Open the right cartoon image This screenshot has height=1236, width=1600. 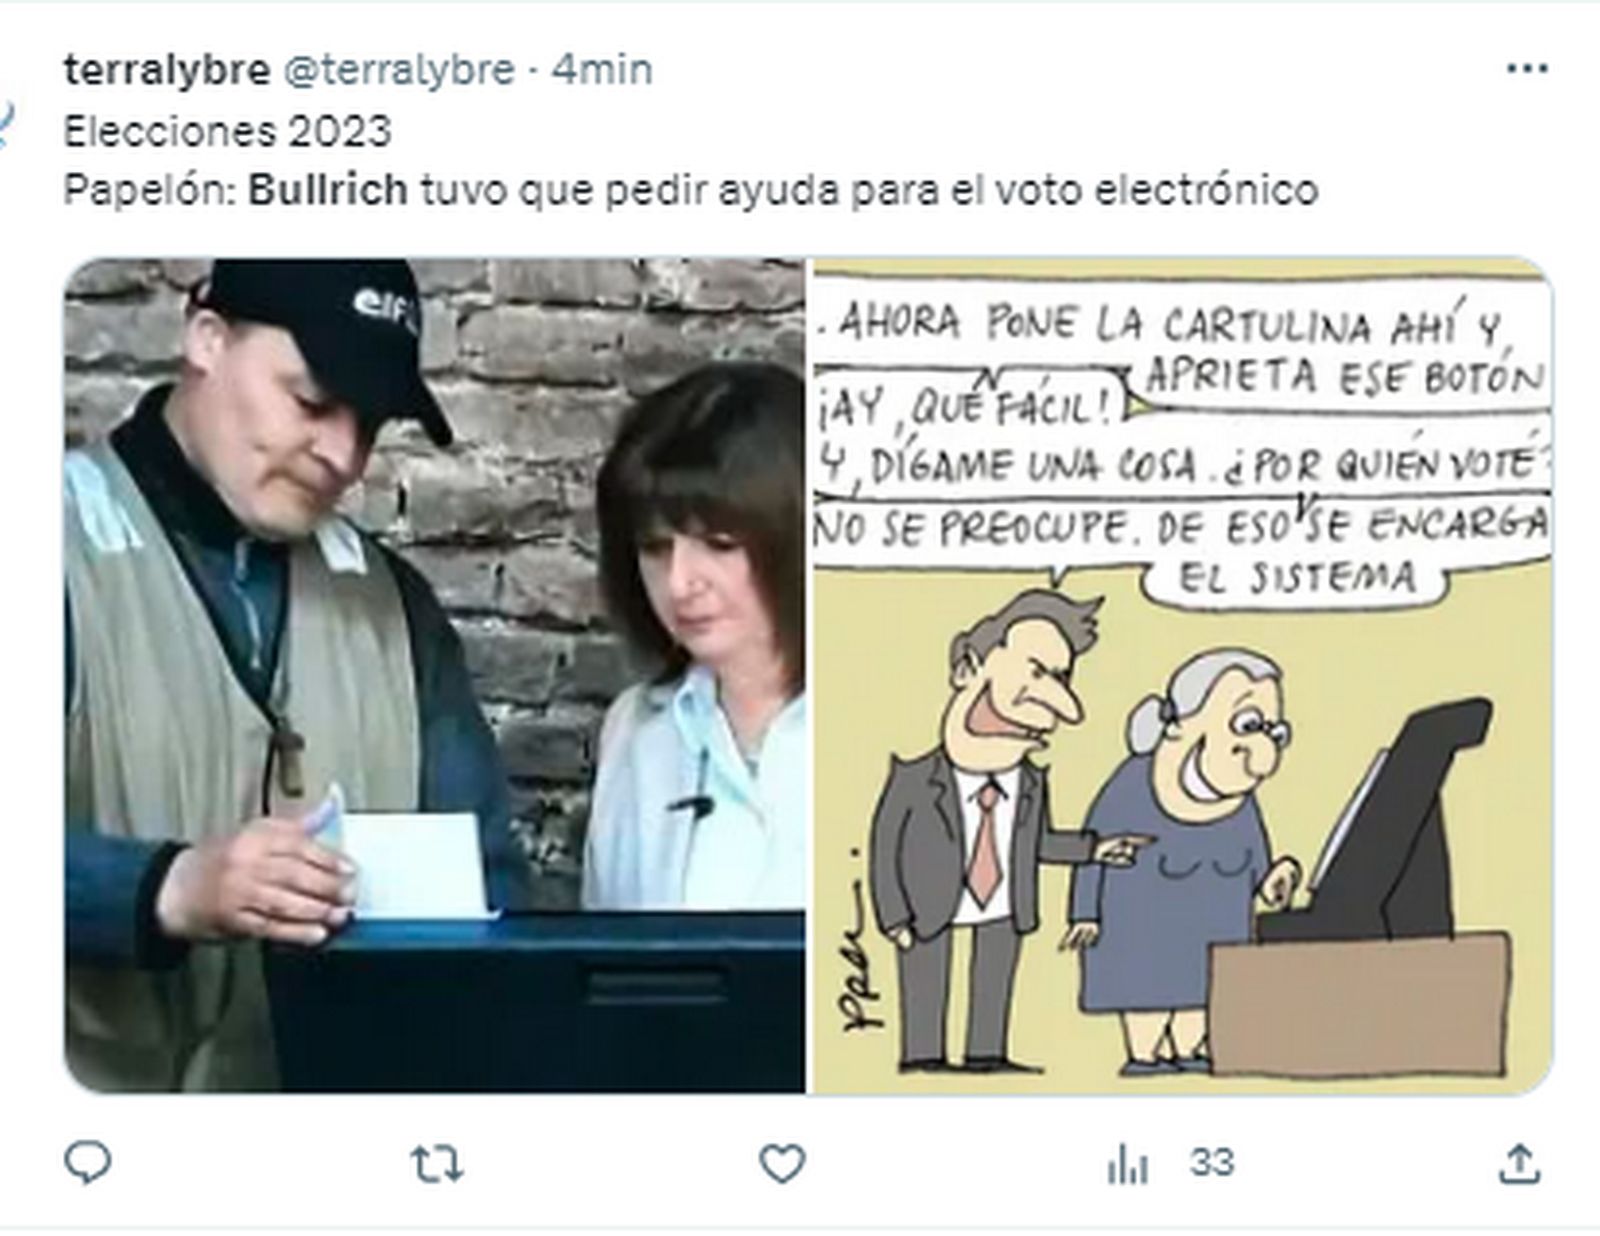(1182, 675)
